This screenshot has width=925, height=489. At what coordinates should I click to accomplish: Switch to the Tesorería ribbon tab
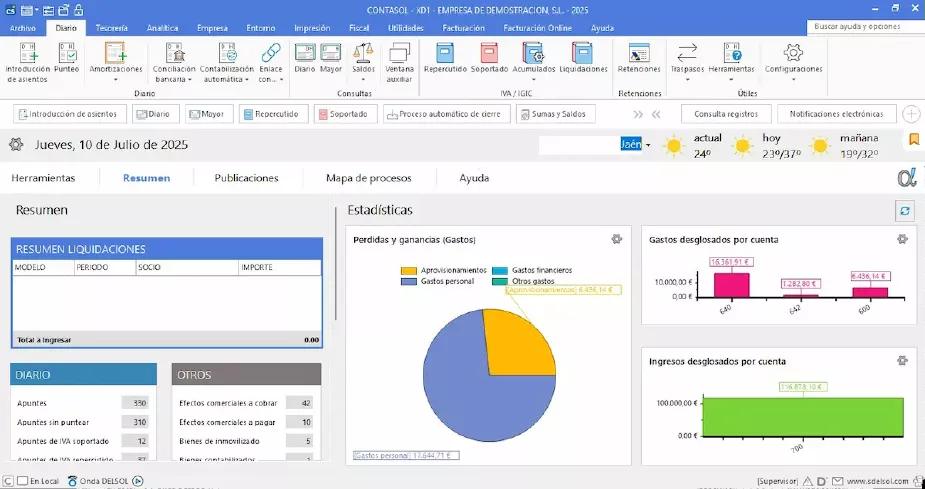(111, 28)
